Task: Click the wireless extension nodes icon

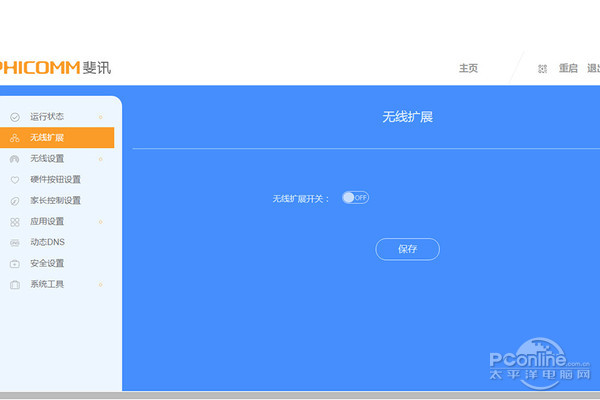Action: point(15,138)
